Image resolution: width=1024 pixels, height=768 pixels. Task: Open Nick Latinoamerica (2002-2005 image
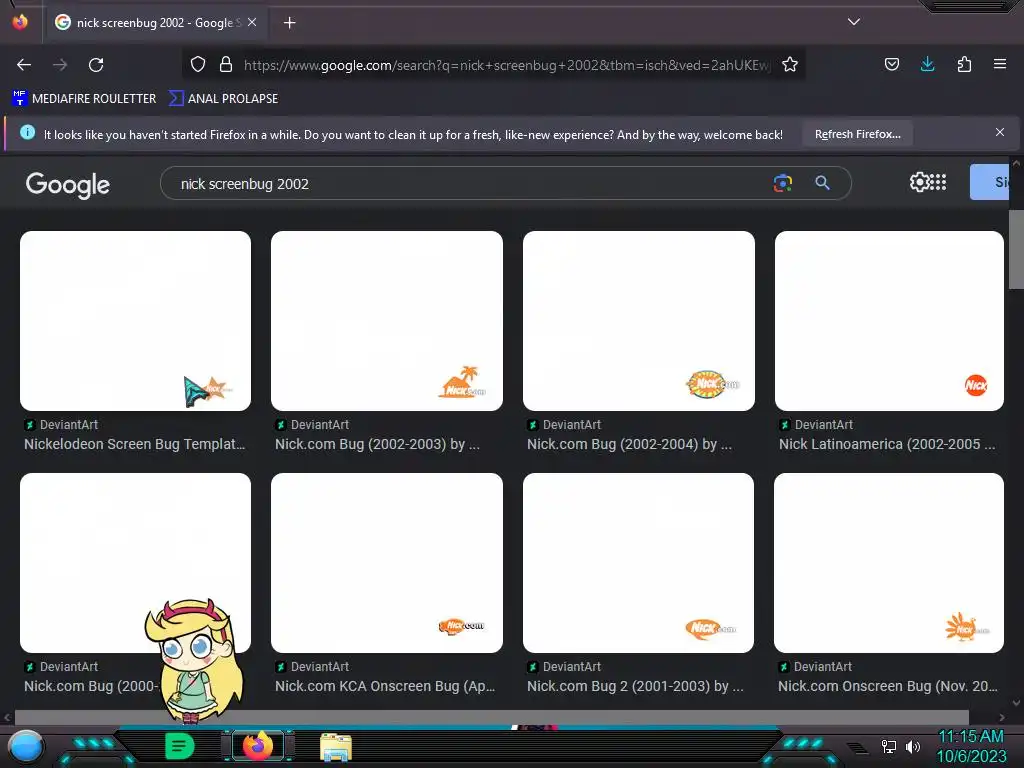(889, 321)
